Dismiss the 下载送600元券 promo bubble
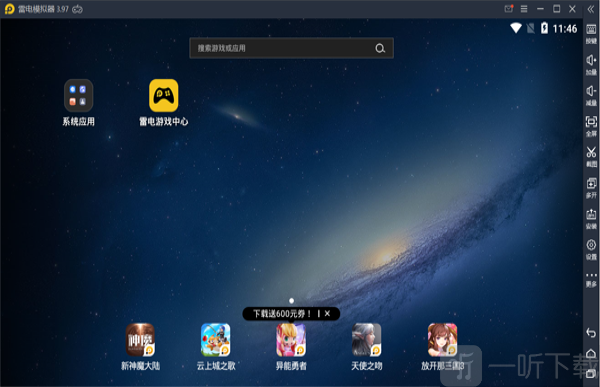600x387 pixels. click(x=328, y=314)
